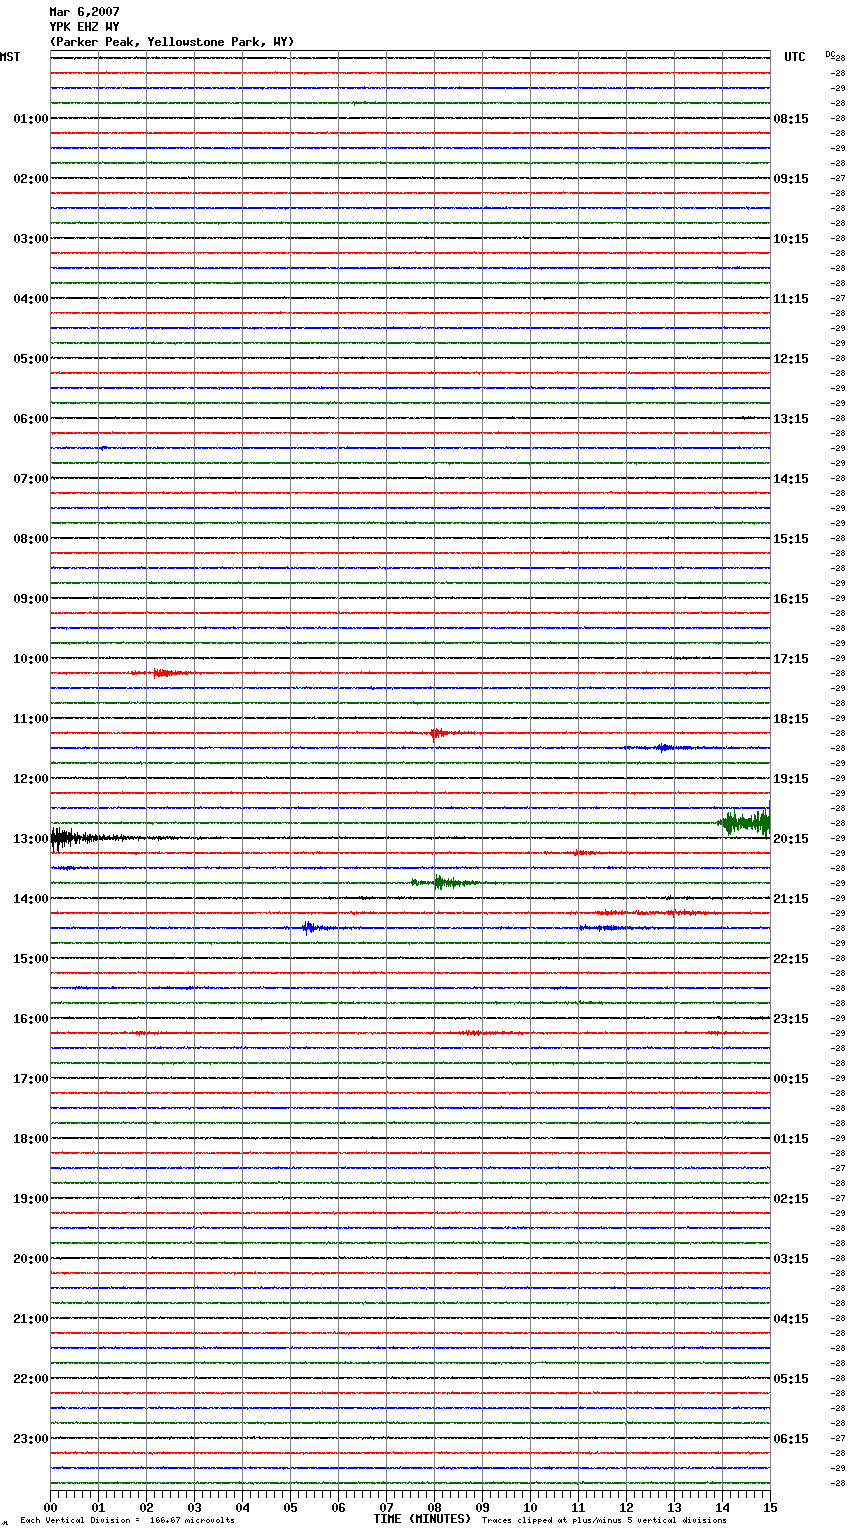Click the DC offset column header

click(829, 54)
